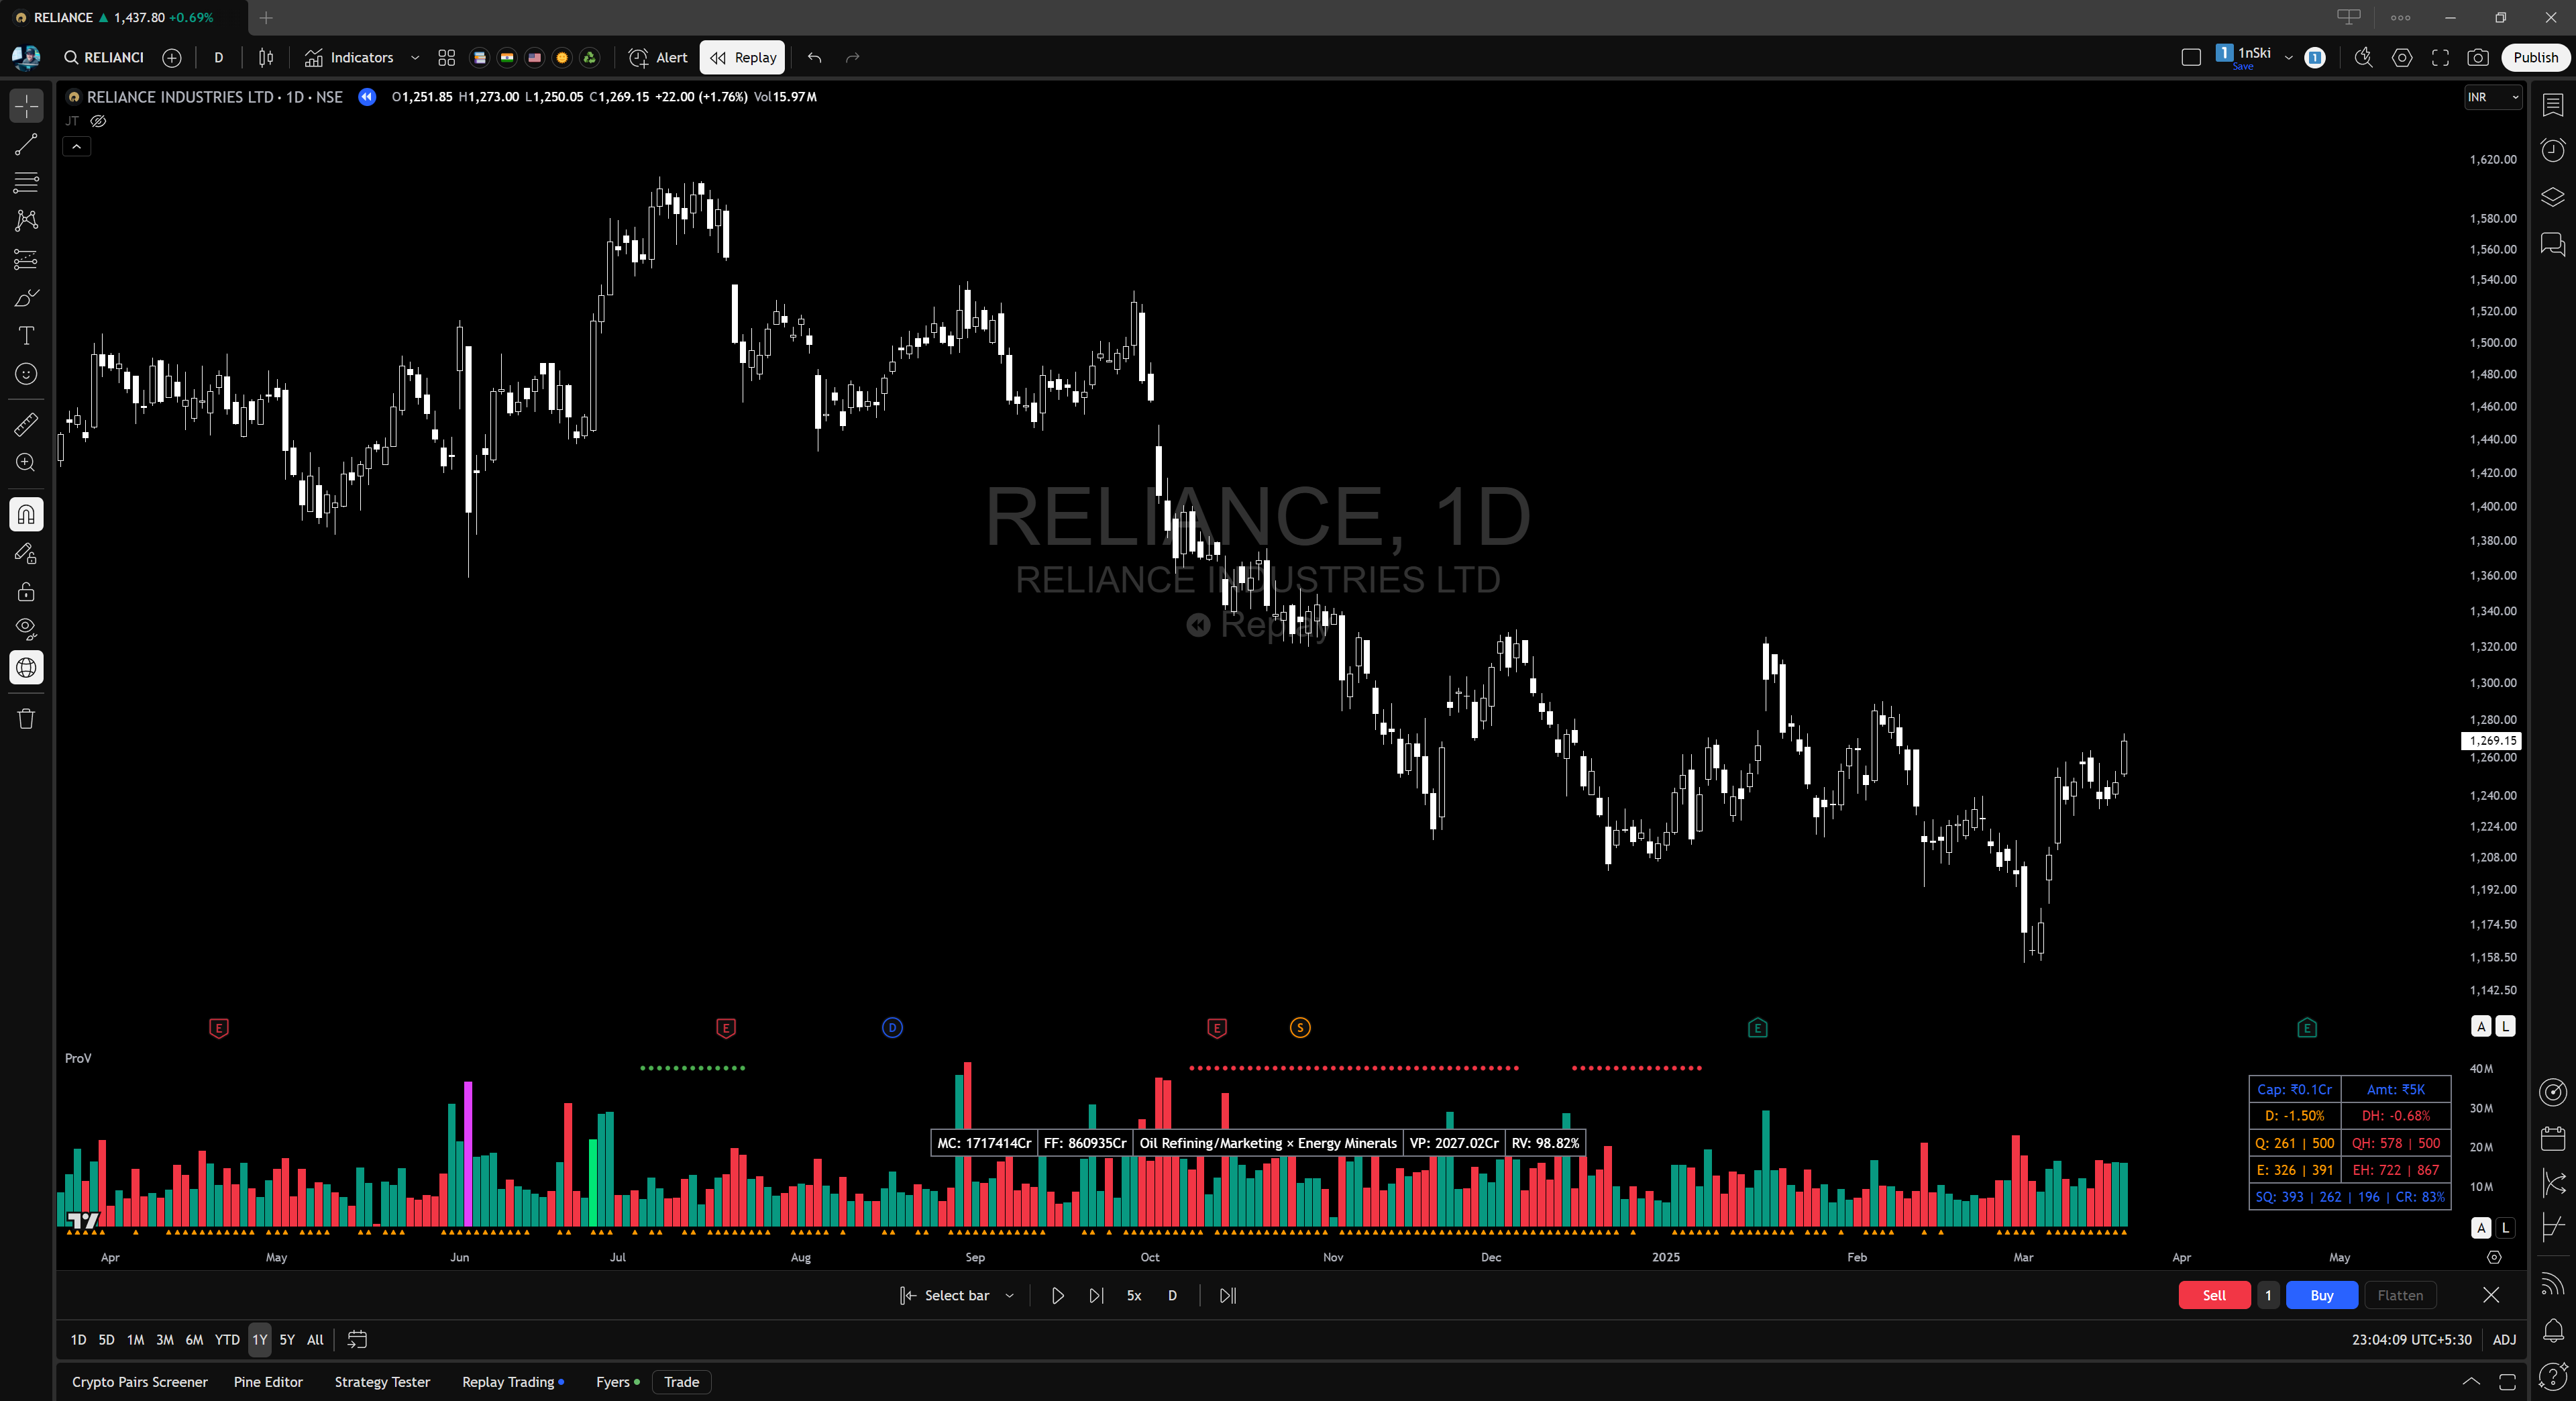2576x1401 pixels.
Task: Choose the trend line drawing tool
Action: (26, 144)
